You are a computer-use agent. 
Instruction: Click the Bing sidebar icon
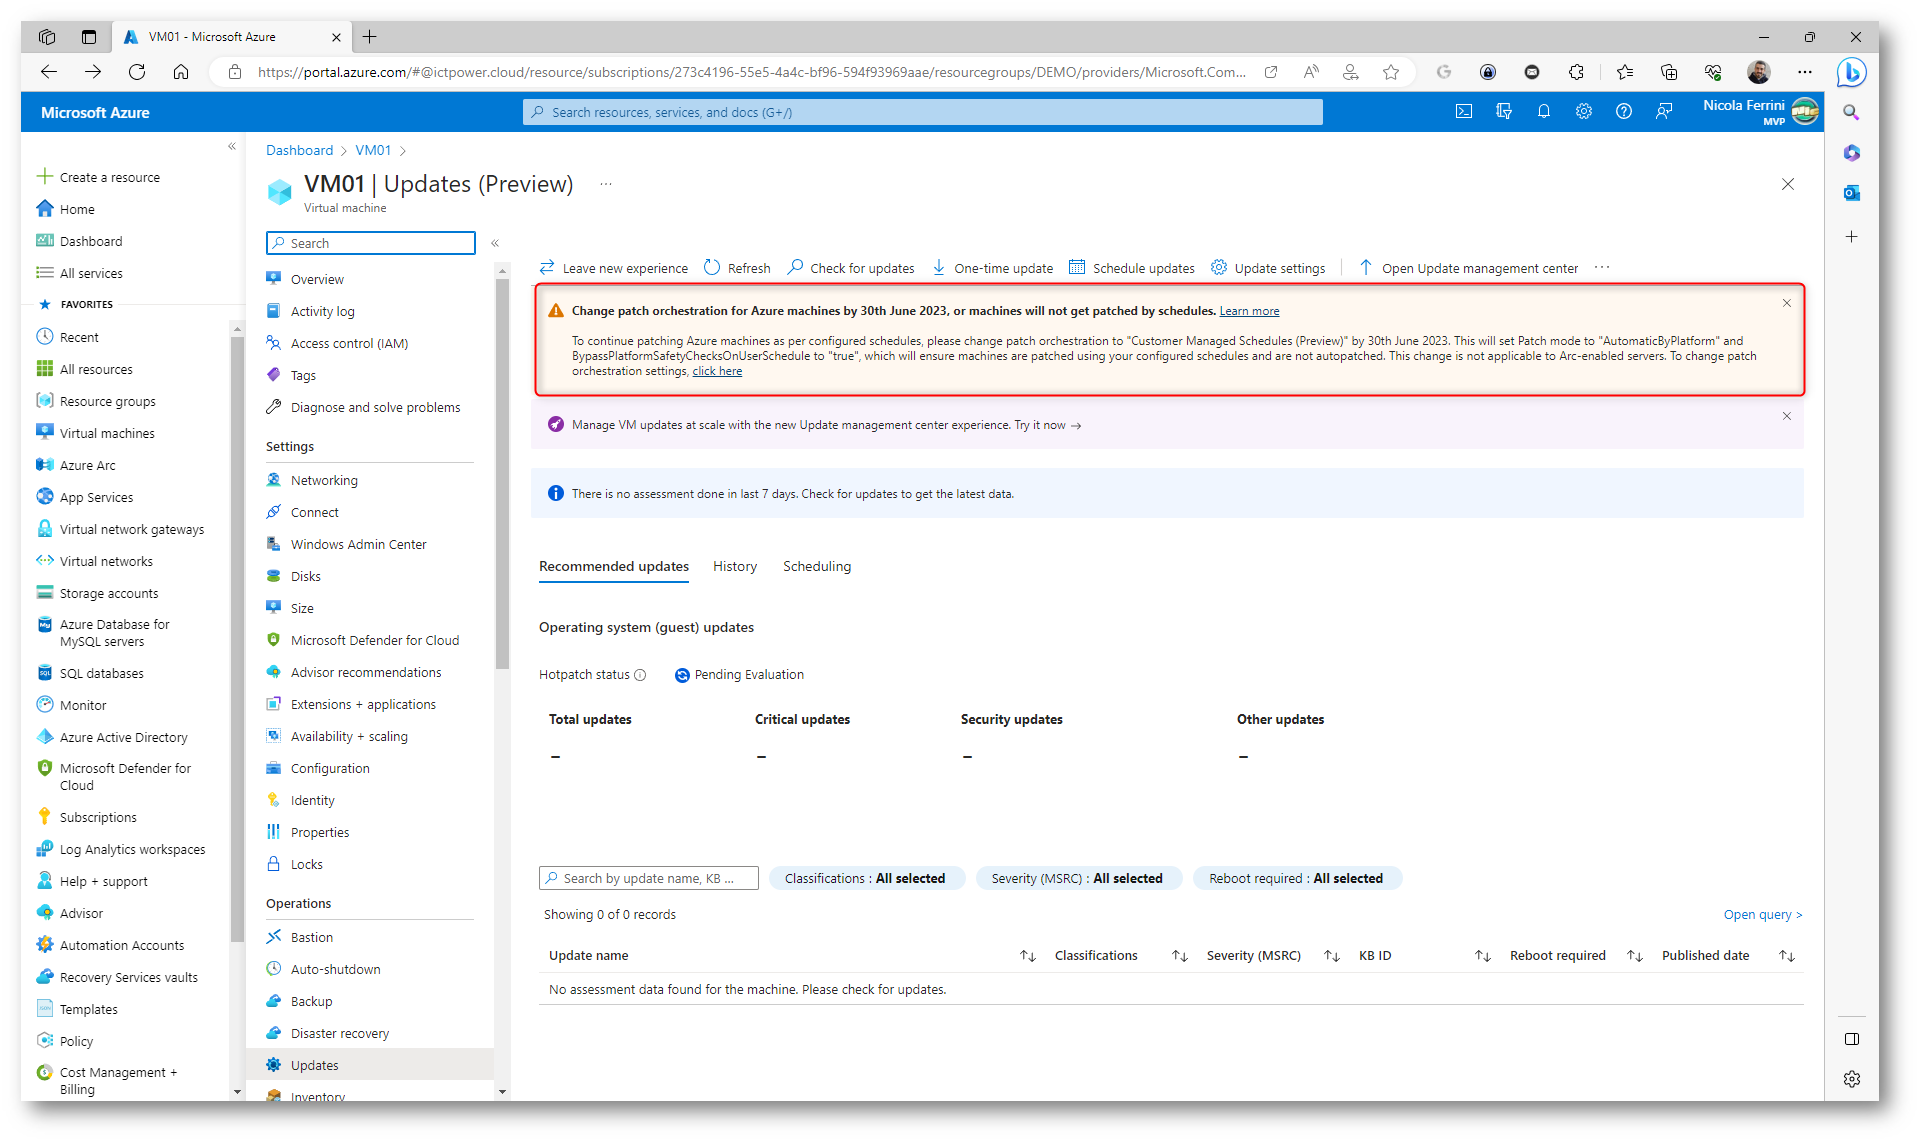click(1851, 72)
